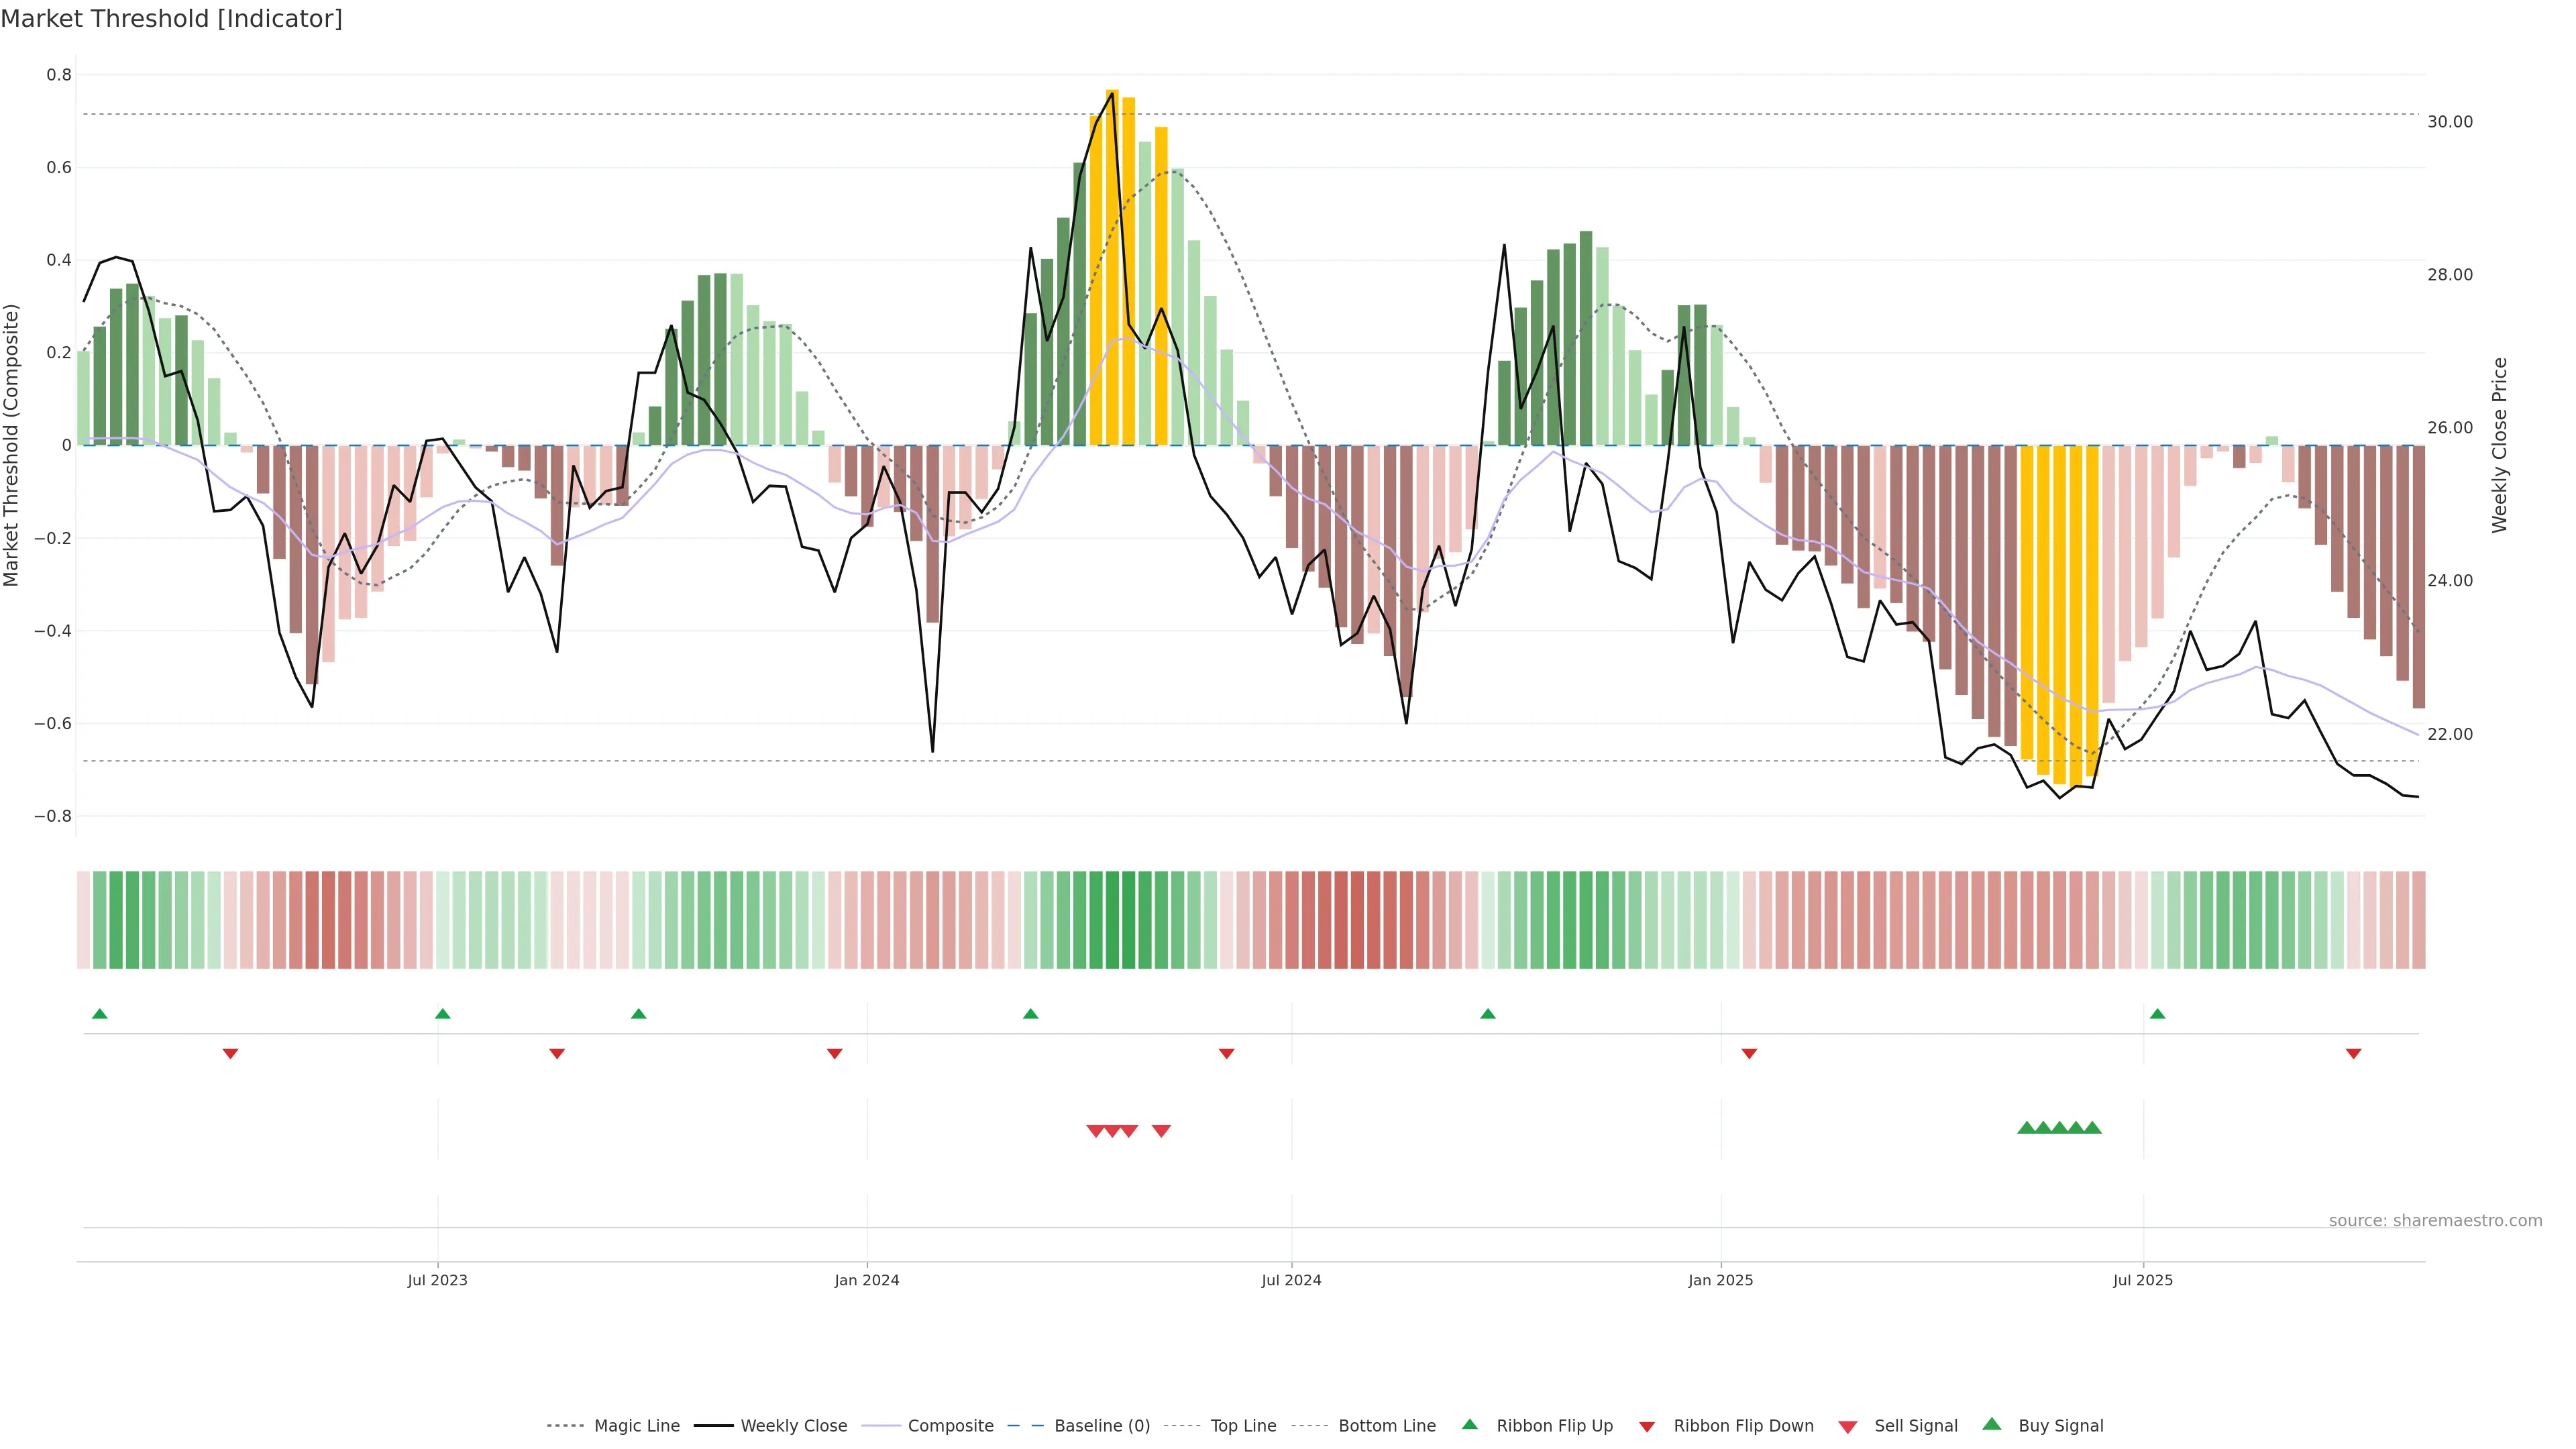Click the Jul 2023 x-axis label
This screenshot has height=1449, width=2576.
click(x=437, y=1280)
